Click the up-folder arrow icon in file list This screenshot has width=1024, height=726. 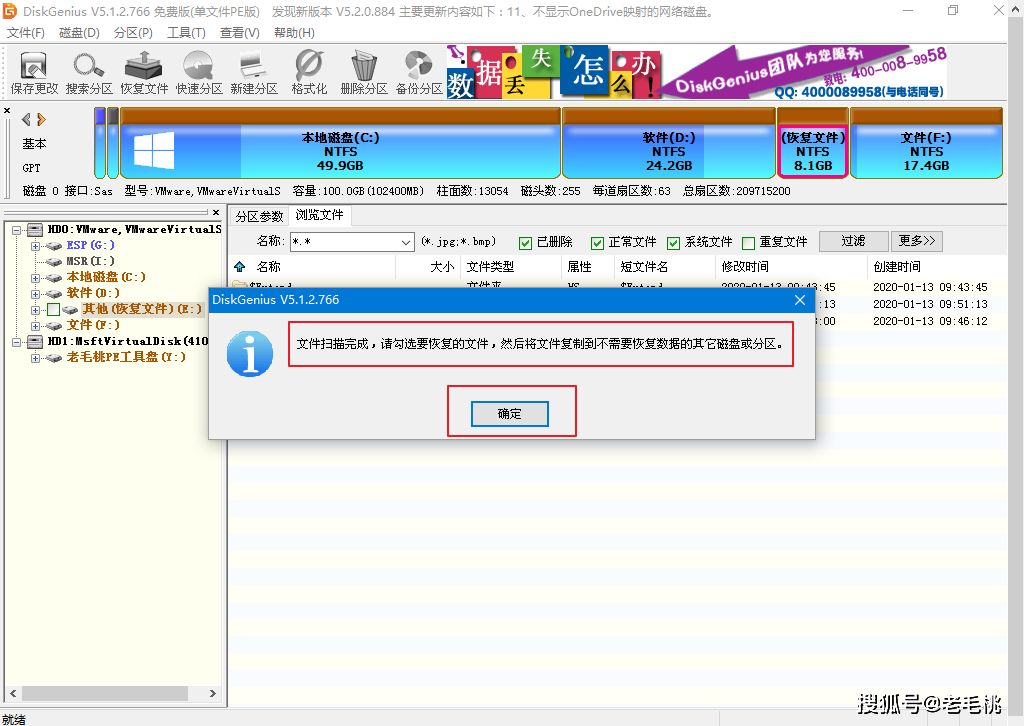point(240,266)
